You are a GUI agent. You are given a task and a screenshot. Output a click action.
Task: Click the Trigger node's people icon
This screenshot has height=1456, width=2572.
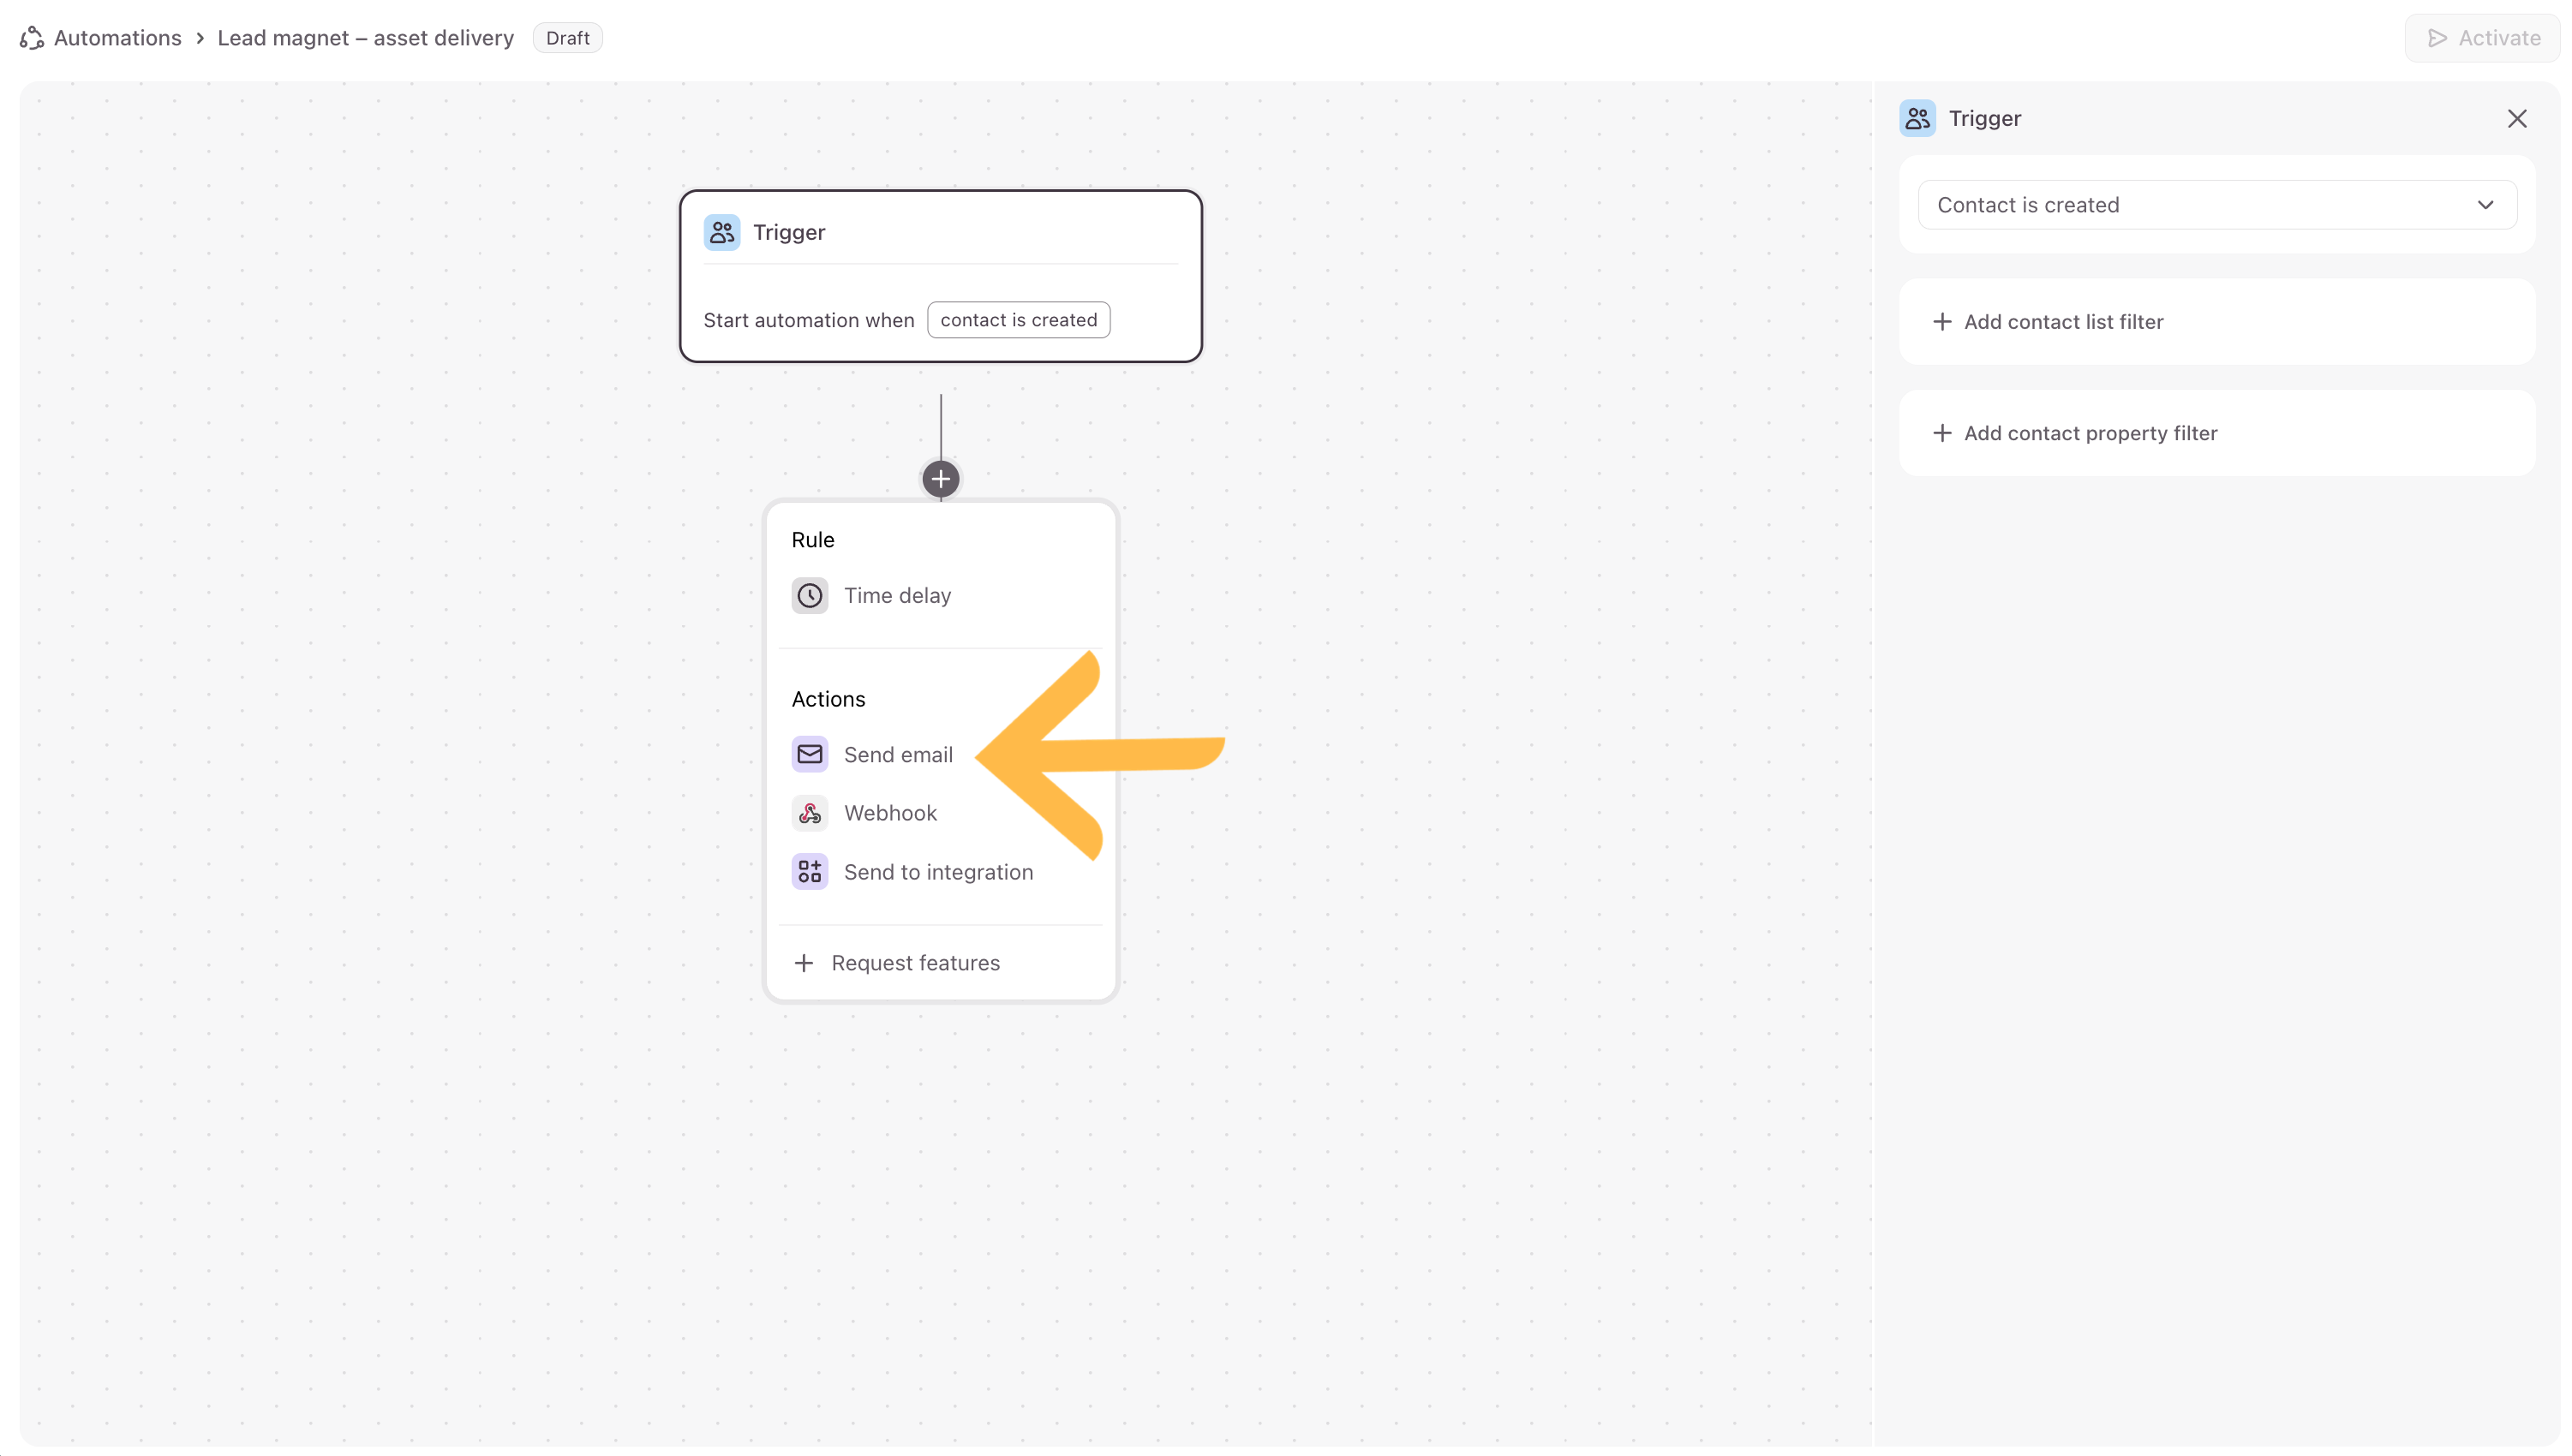(721, 232)
